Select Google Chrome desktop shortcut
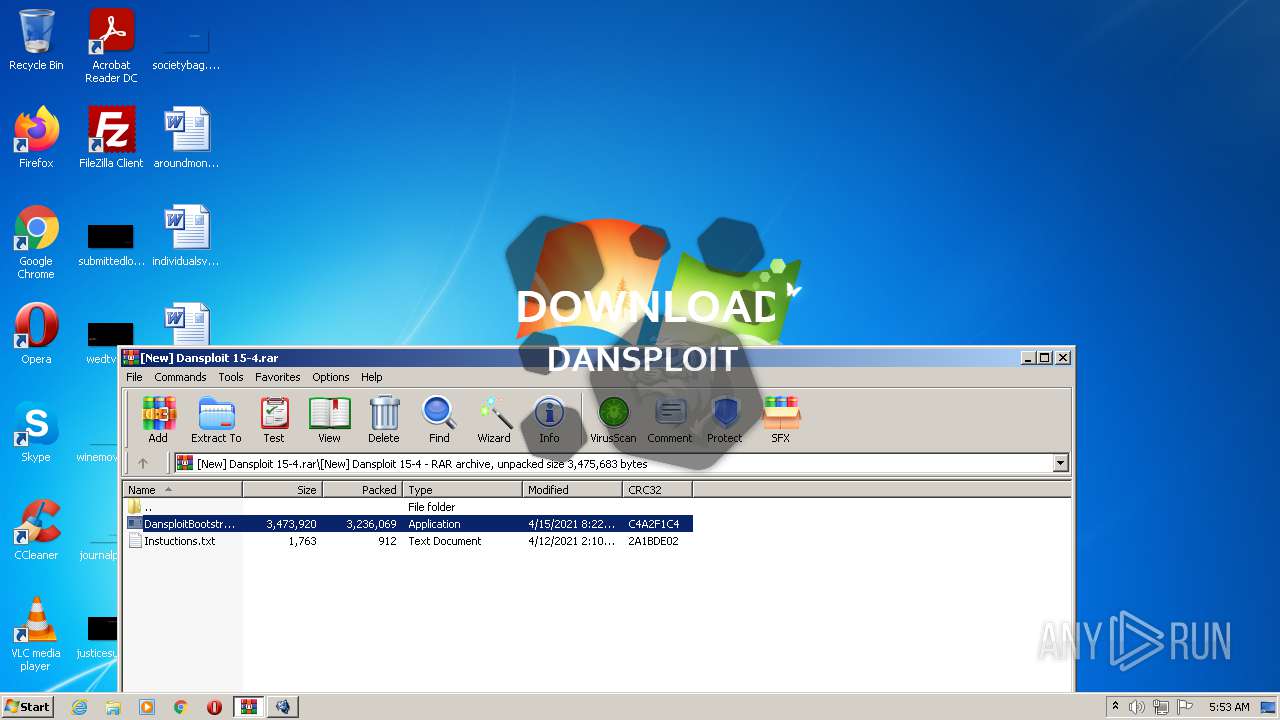 36,242
